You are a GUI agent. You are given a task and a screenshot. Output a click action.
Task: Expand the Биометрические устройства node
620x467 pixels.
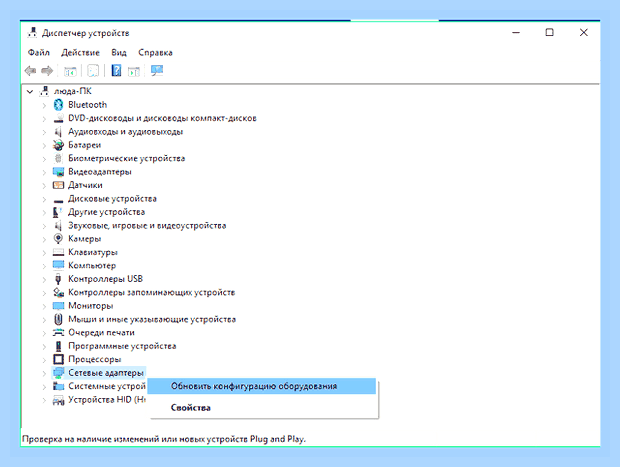44,159
